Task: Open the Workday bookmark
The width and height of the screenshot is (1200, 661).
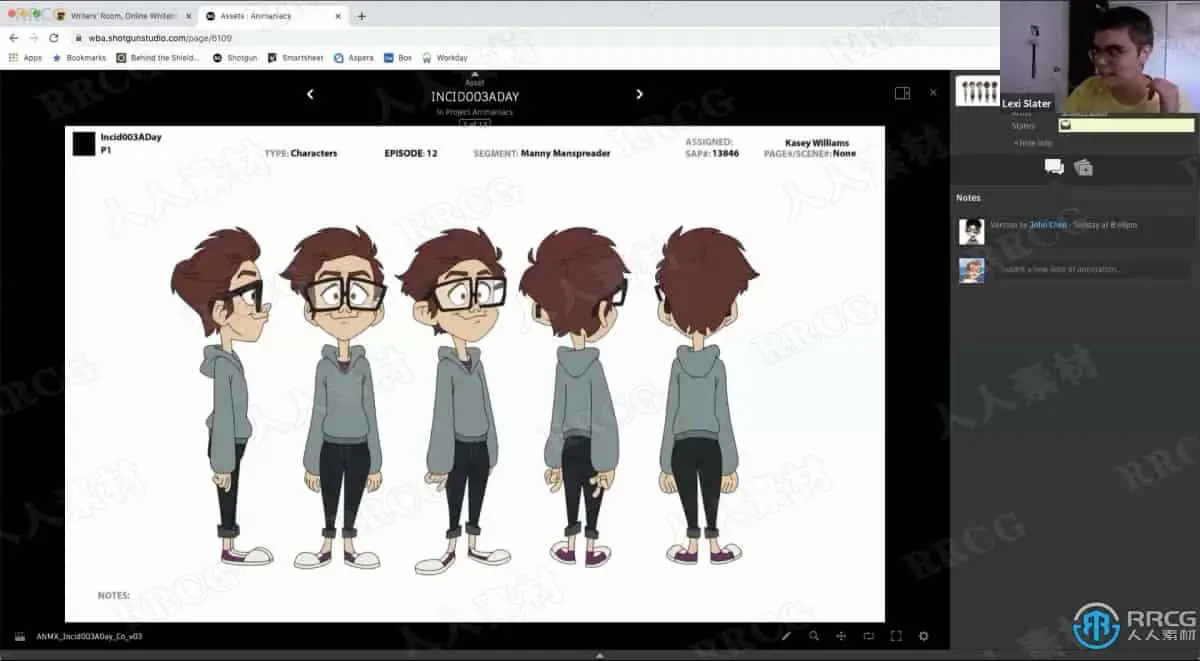Action: click(445, 58)
